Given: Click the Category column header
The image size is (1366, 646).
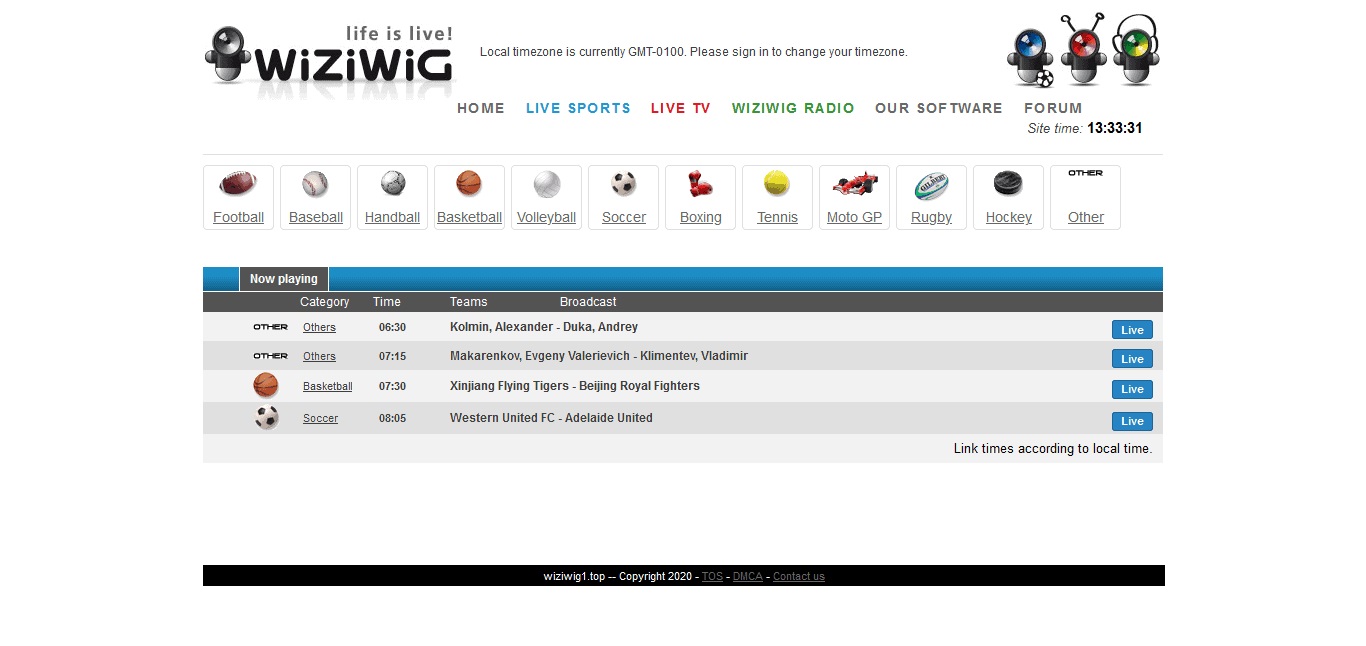Looking at the screenshot, I should [325, 302].
